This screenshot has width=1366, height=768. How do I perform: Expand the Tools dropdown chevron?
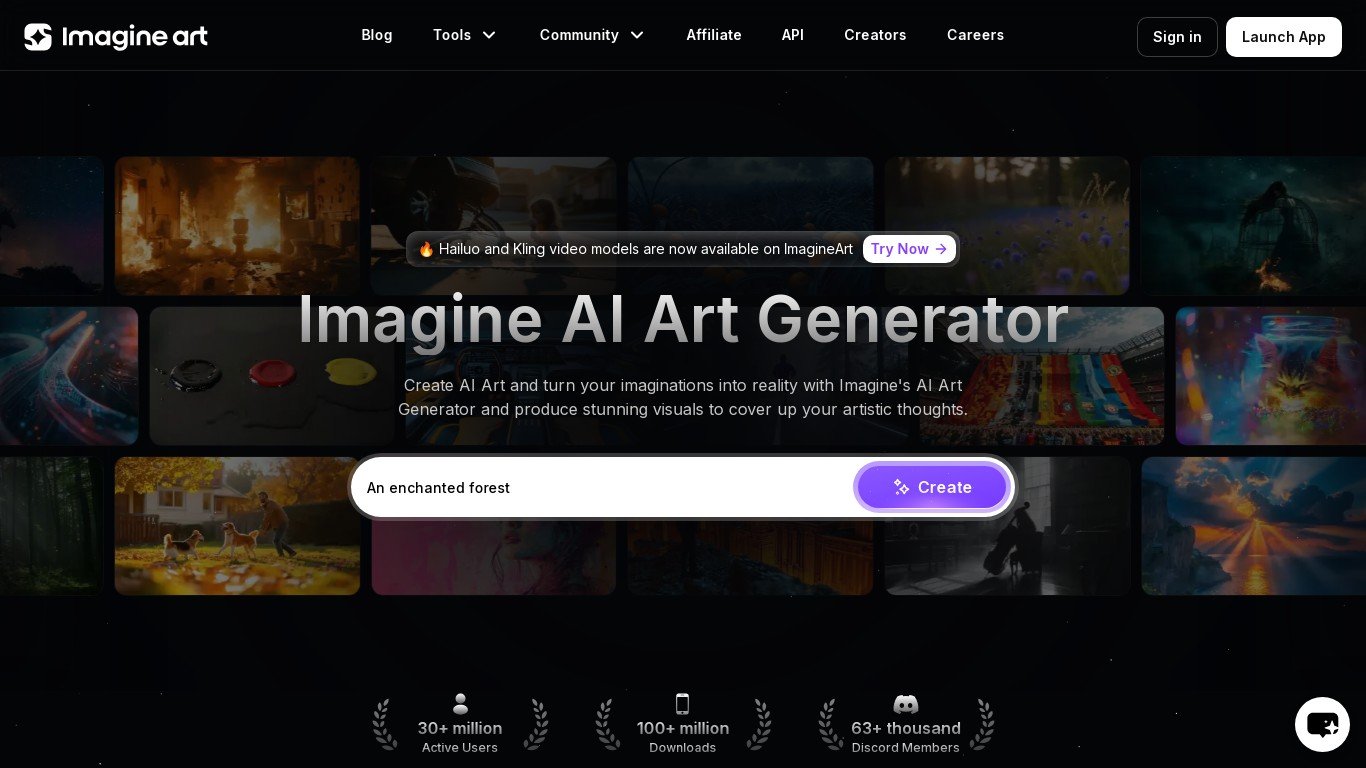click(x=489, y=35)
